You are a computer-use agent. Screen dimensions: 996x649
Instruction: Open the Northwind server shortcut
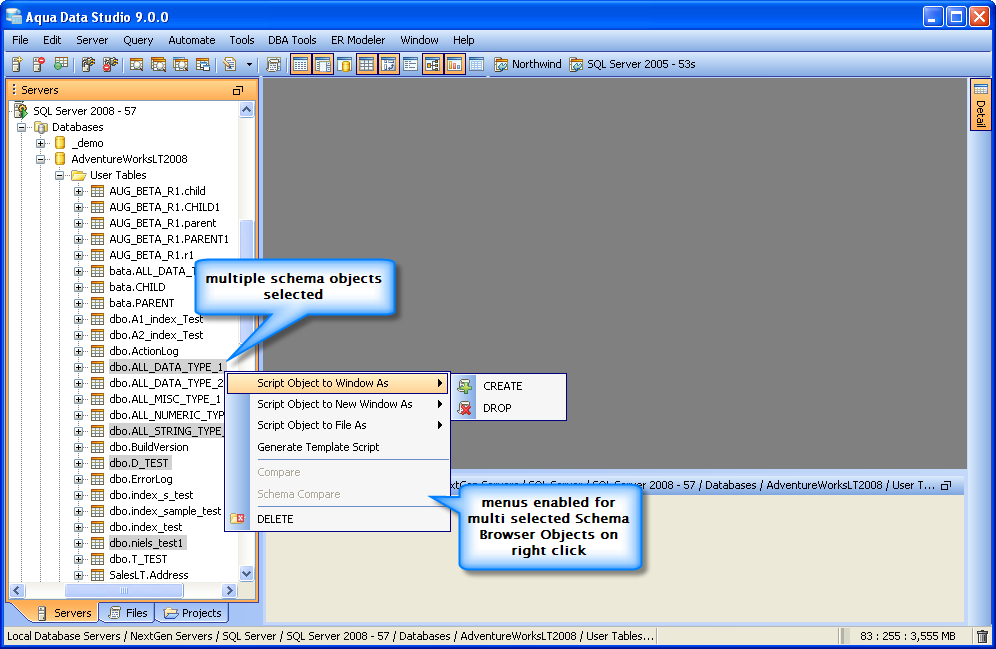pyautogui.click(x=528, y=64)
